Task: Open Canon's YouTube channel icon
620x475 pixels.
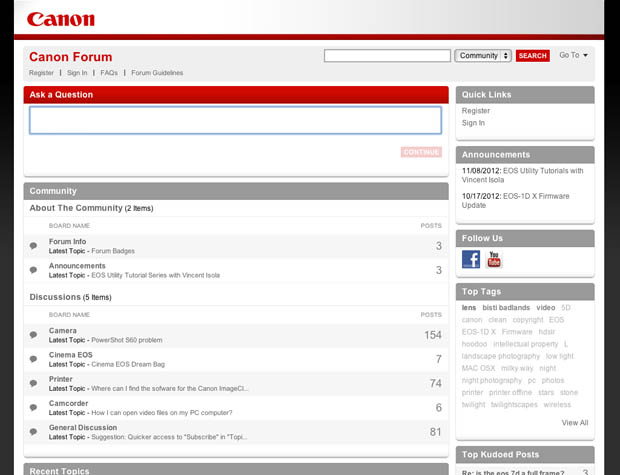Action: pyautogui.click(x=494, y=259)
